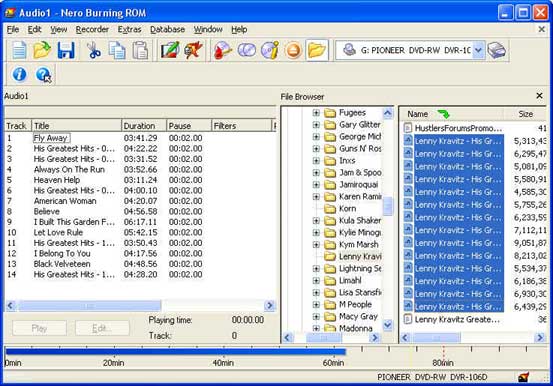
Task: Click file list right scroll arrow
Action: (540, 338)
